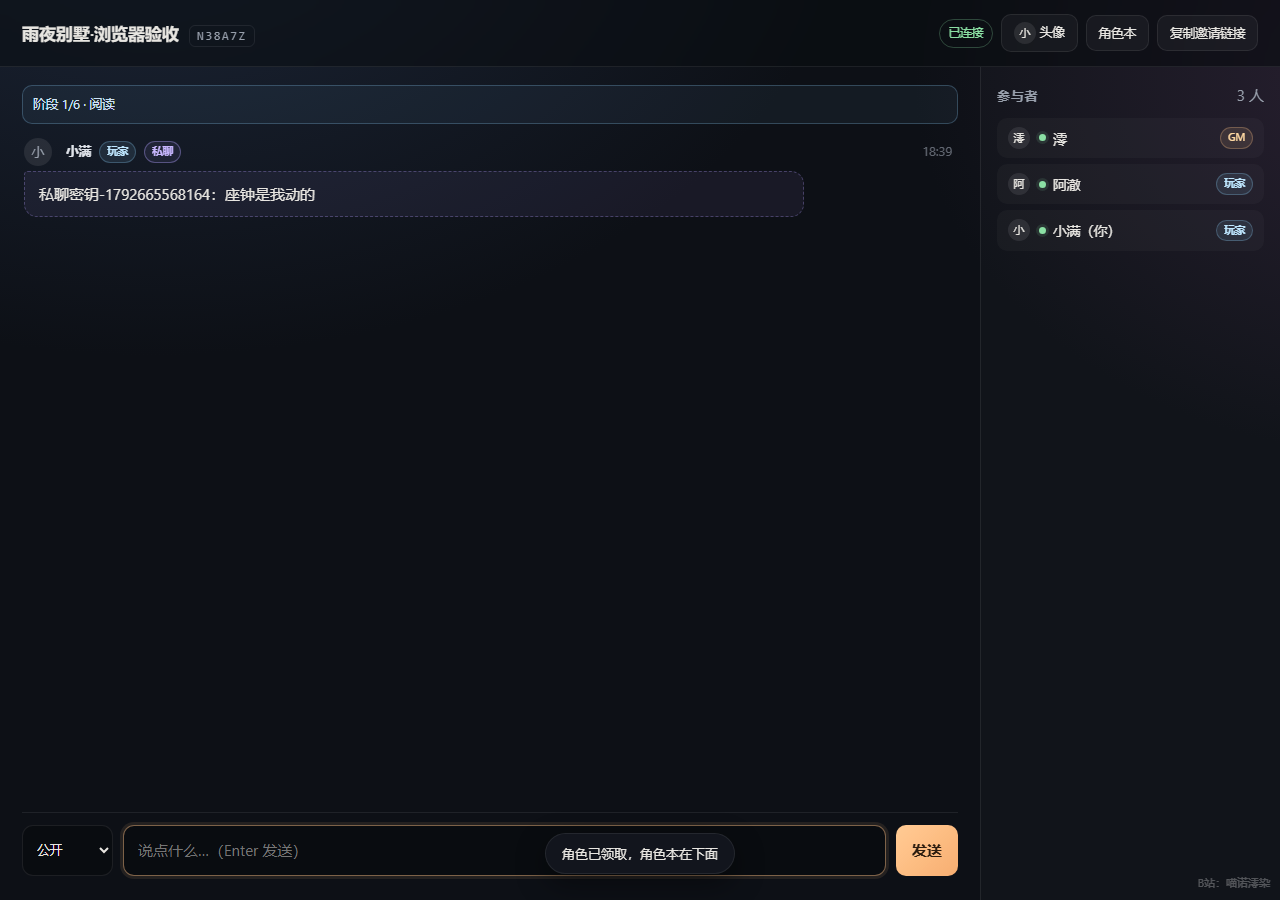Click the GM badge next to 澪
This screenshot has width=1280, height=900.
[1236, 138]
